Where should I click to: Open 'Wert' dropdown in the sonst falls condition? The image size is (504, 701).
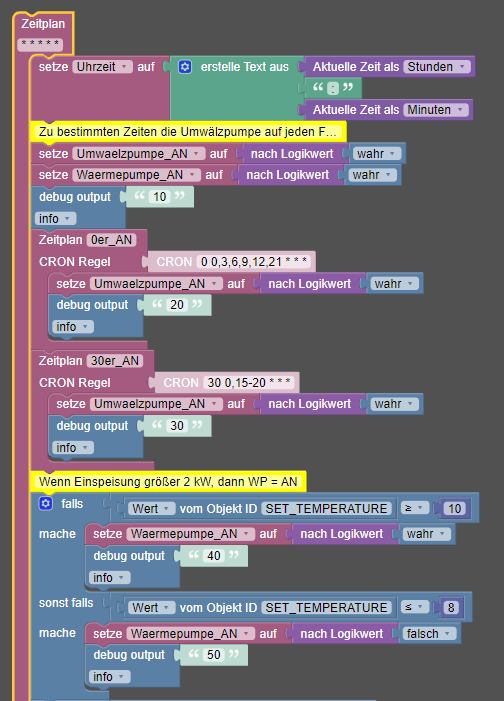click(151, 608)
